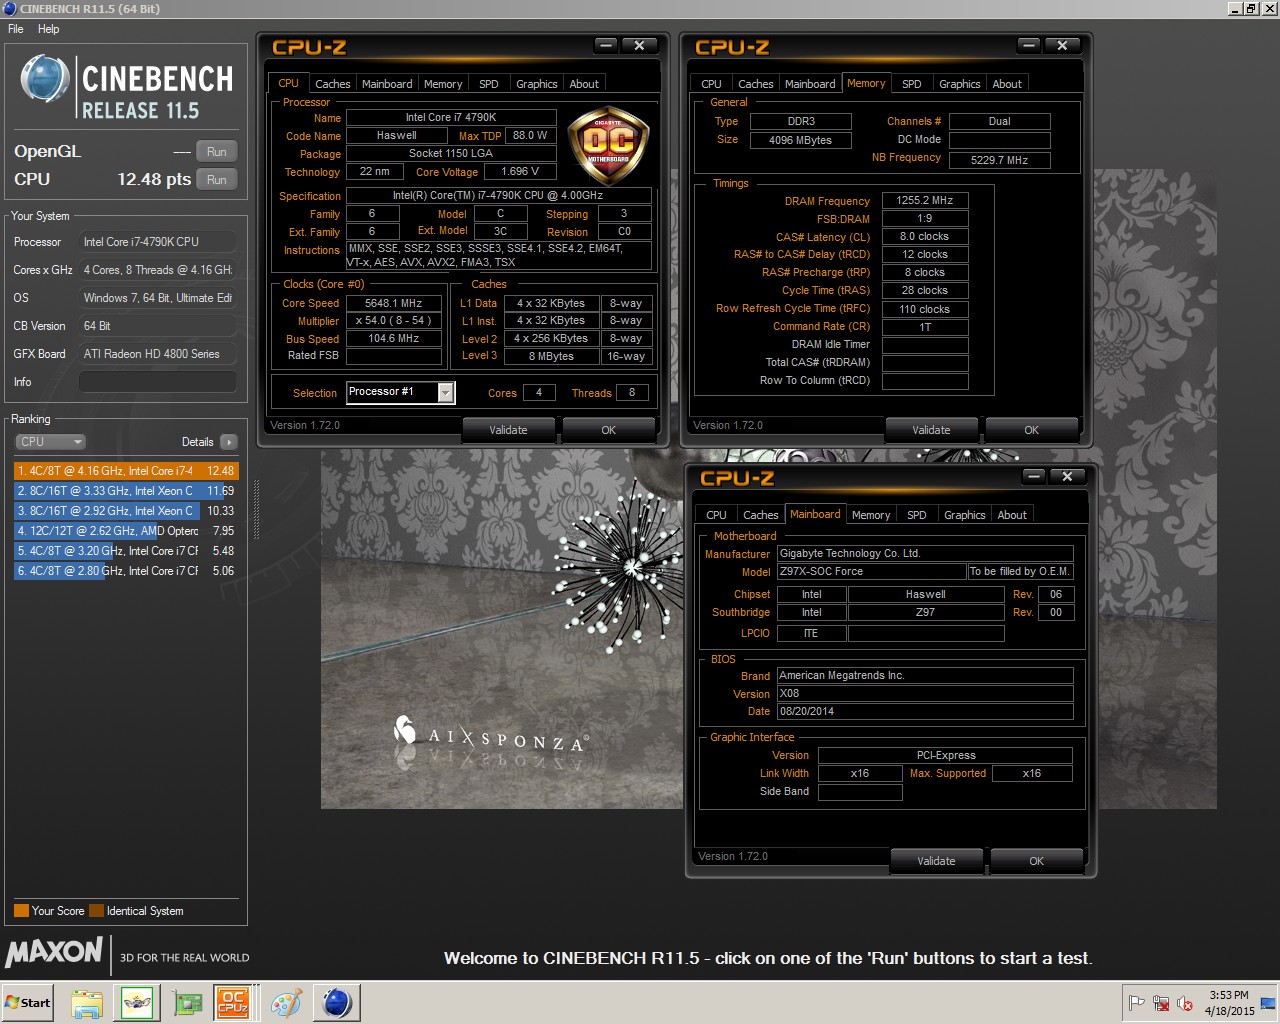Click Validate in the Mainboard window
1280x1024 pixels.
pyautogui.click(x=936, y=861)
